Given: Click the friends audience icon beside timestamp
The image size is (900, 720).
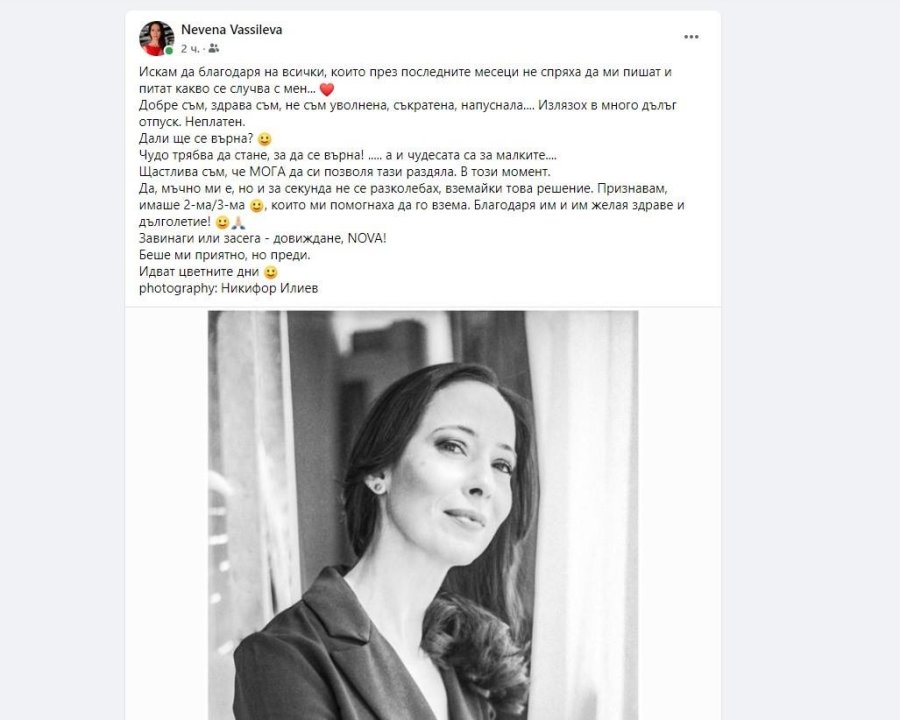Looking at the screenshot, I should (x=214, y=49).
